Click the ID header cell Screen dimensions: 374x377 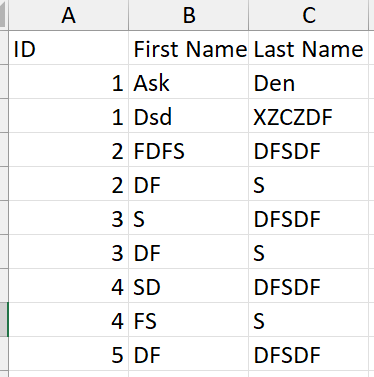pyautogui.click(x=68, y=48)
